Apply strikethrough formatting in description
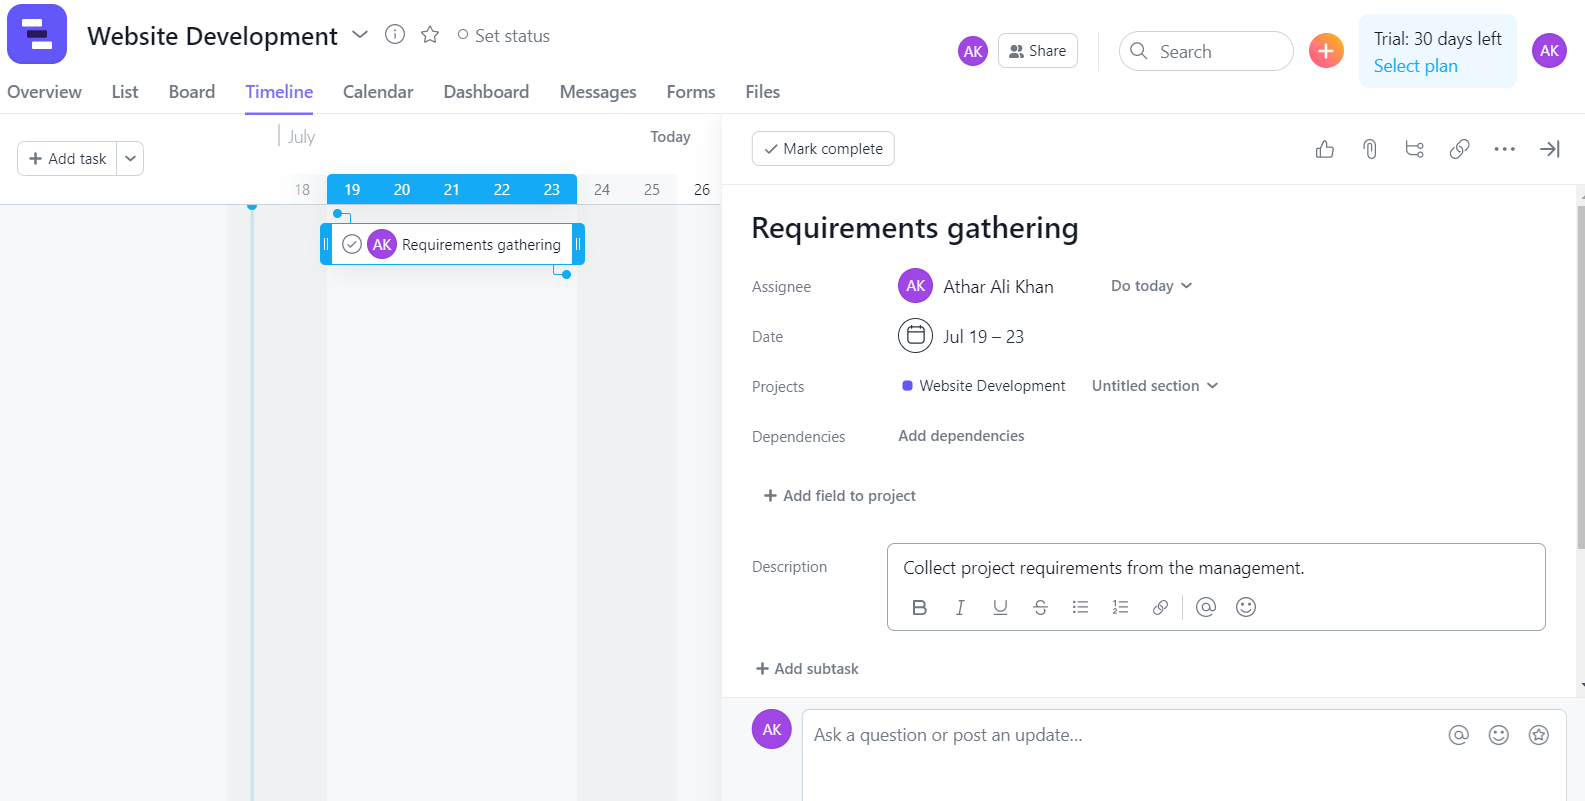1585x801 pixels. tap(1040, 607)
